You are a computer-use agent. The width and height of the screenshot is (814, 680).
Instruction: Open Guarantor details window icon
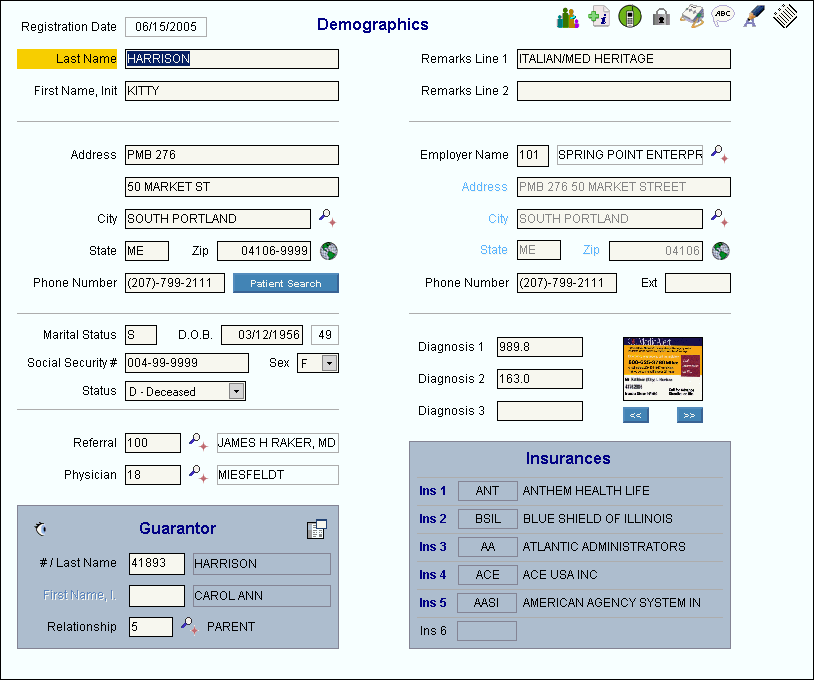tap(317, 529)
